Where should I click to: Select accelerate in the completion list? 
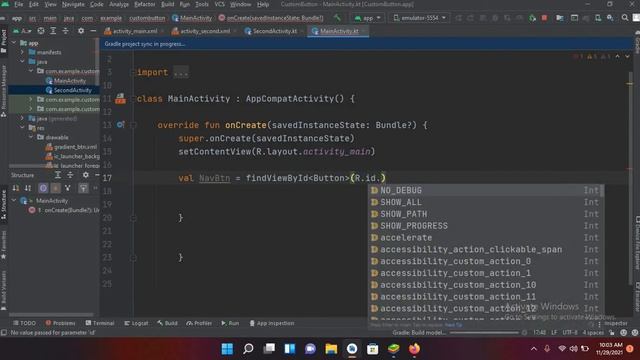(486, 238)
